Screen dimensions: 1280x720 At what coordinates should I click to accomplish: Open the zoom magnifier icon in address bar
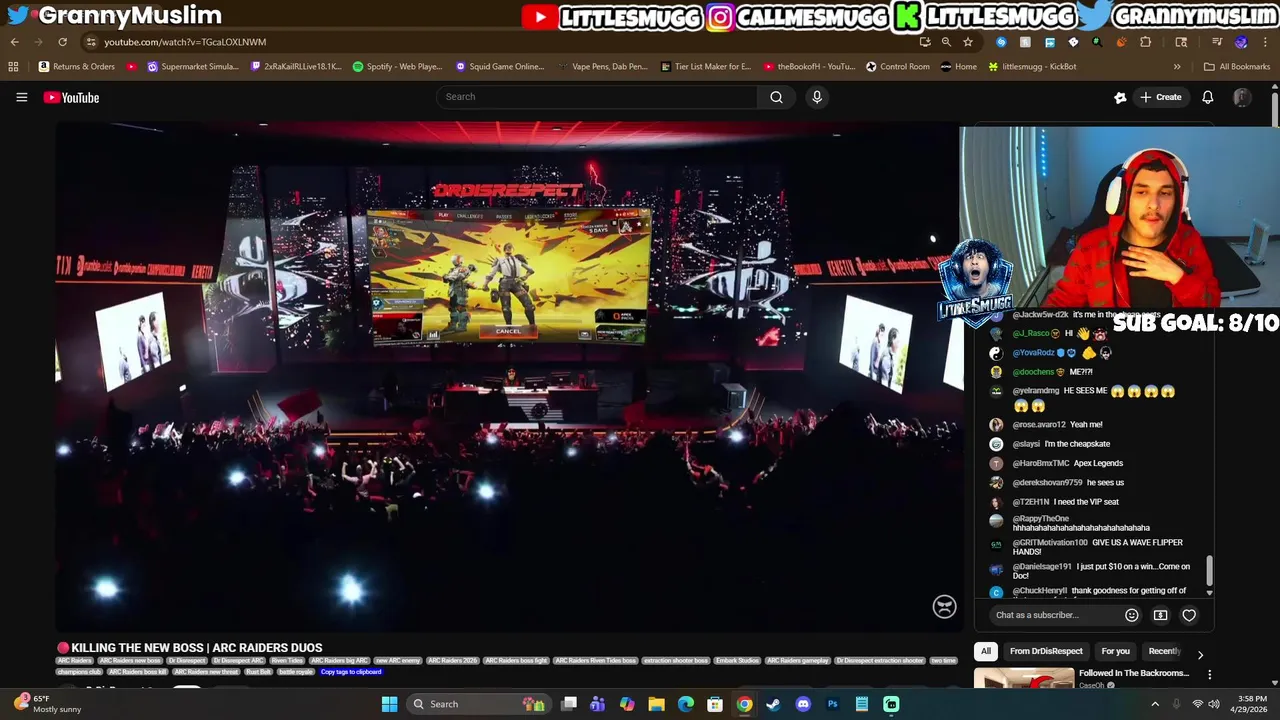click(x=946, y=42)
